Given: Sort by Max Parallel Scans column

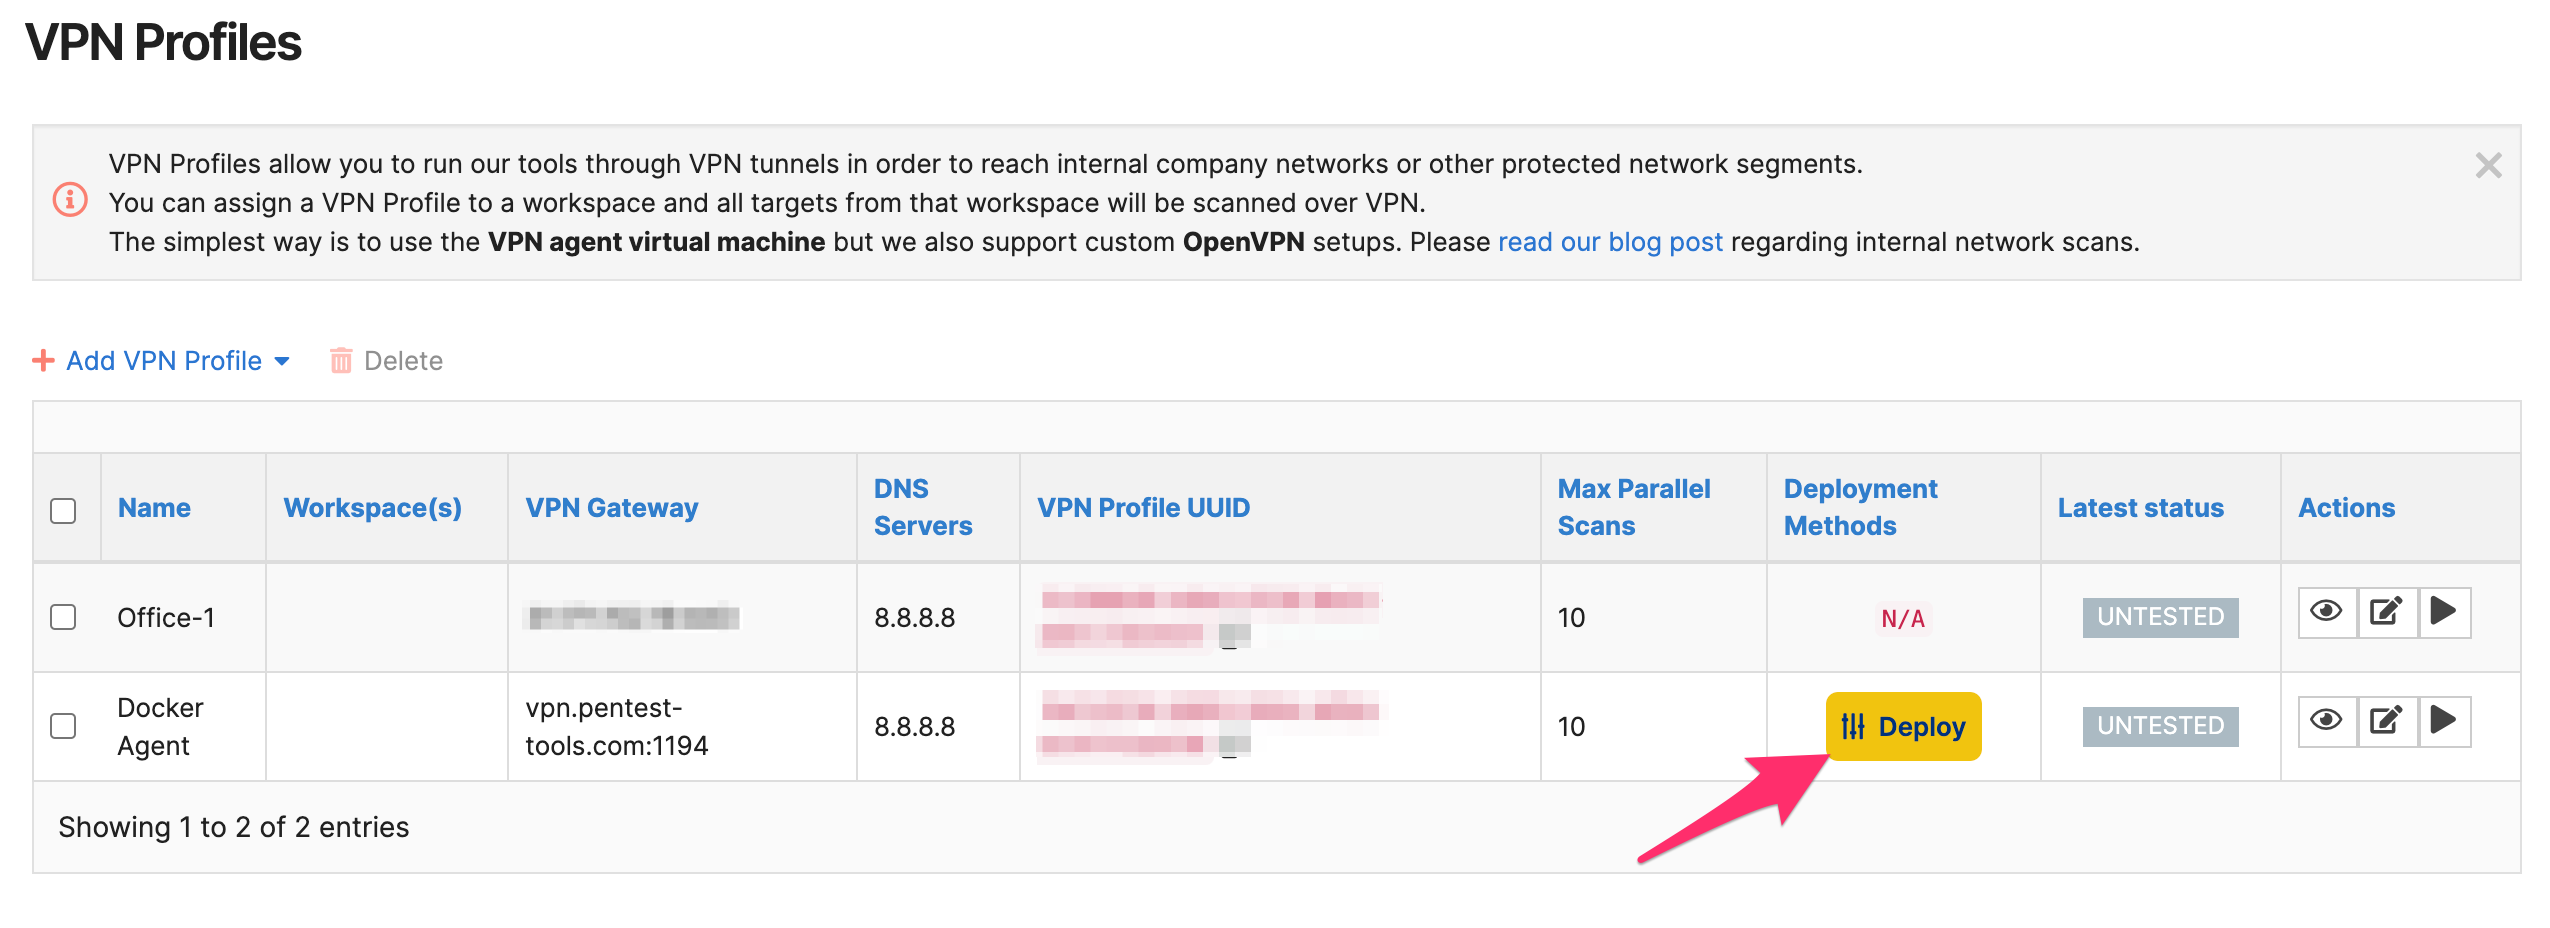Looking at the screenshot, I should [x=1634, y=507].
